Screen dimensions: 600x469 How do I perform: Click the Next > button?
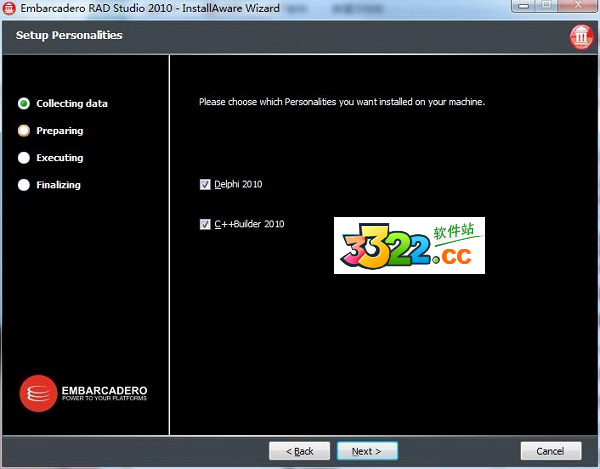point(367,451)
